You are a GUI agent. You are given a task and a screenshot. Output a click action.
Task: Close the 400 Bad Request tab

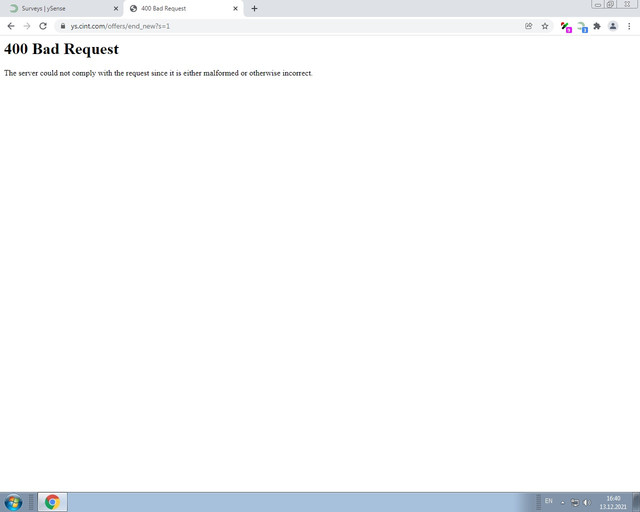tap(236, 8)
